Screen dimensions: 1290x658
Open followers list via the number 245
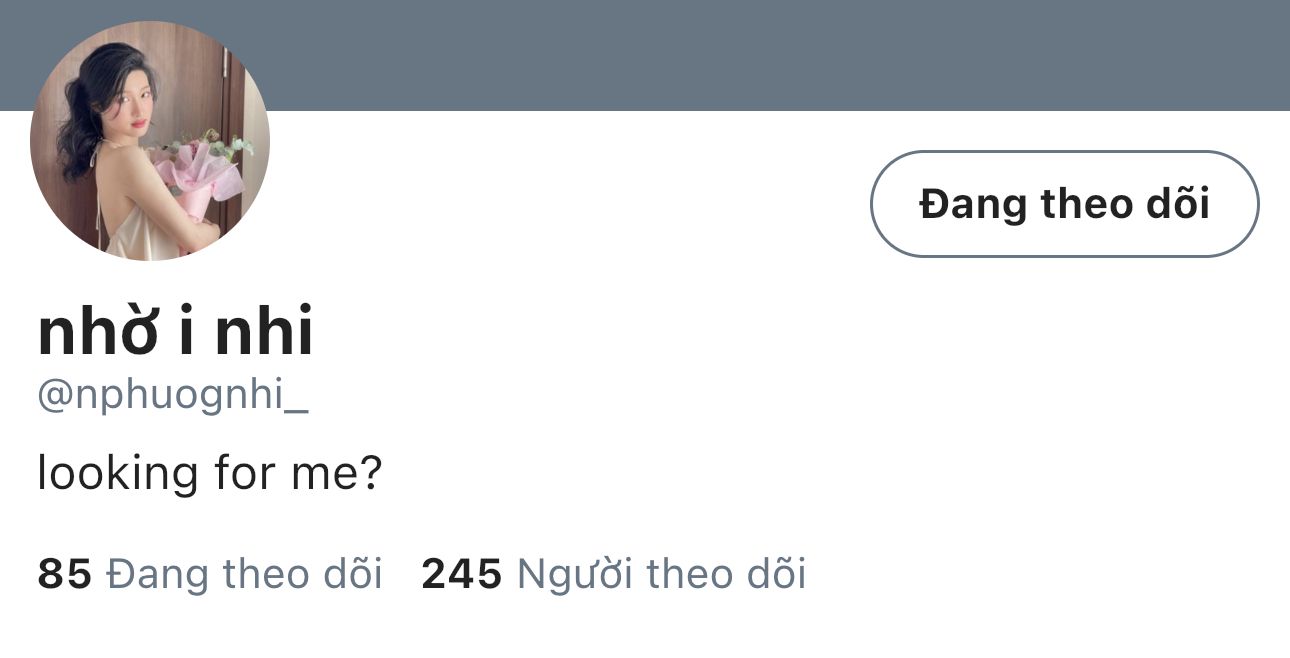pyautogui.click(x=461, y=574)
